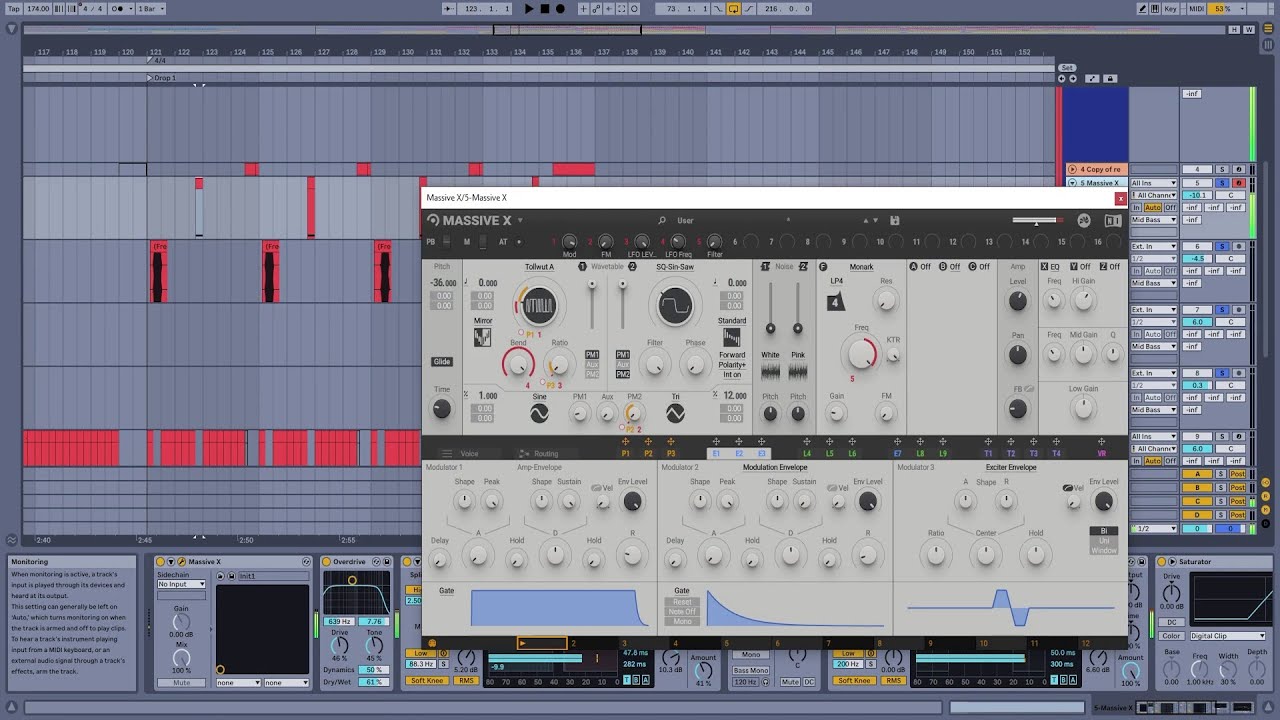The width and height of the screenshot is (1280, 720).
Task: Open the Massive X preset search magnifier
Action: click(x=662, y=220)
